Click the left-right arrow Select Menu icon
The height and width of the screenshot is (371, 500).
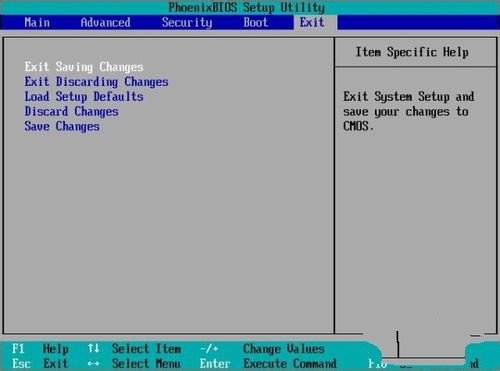(93, 364)
